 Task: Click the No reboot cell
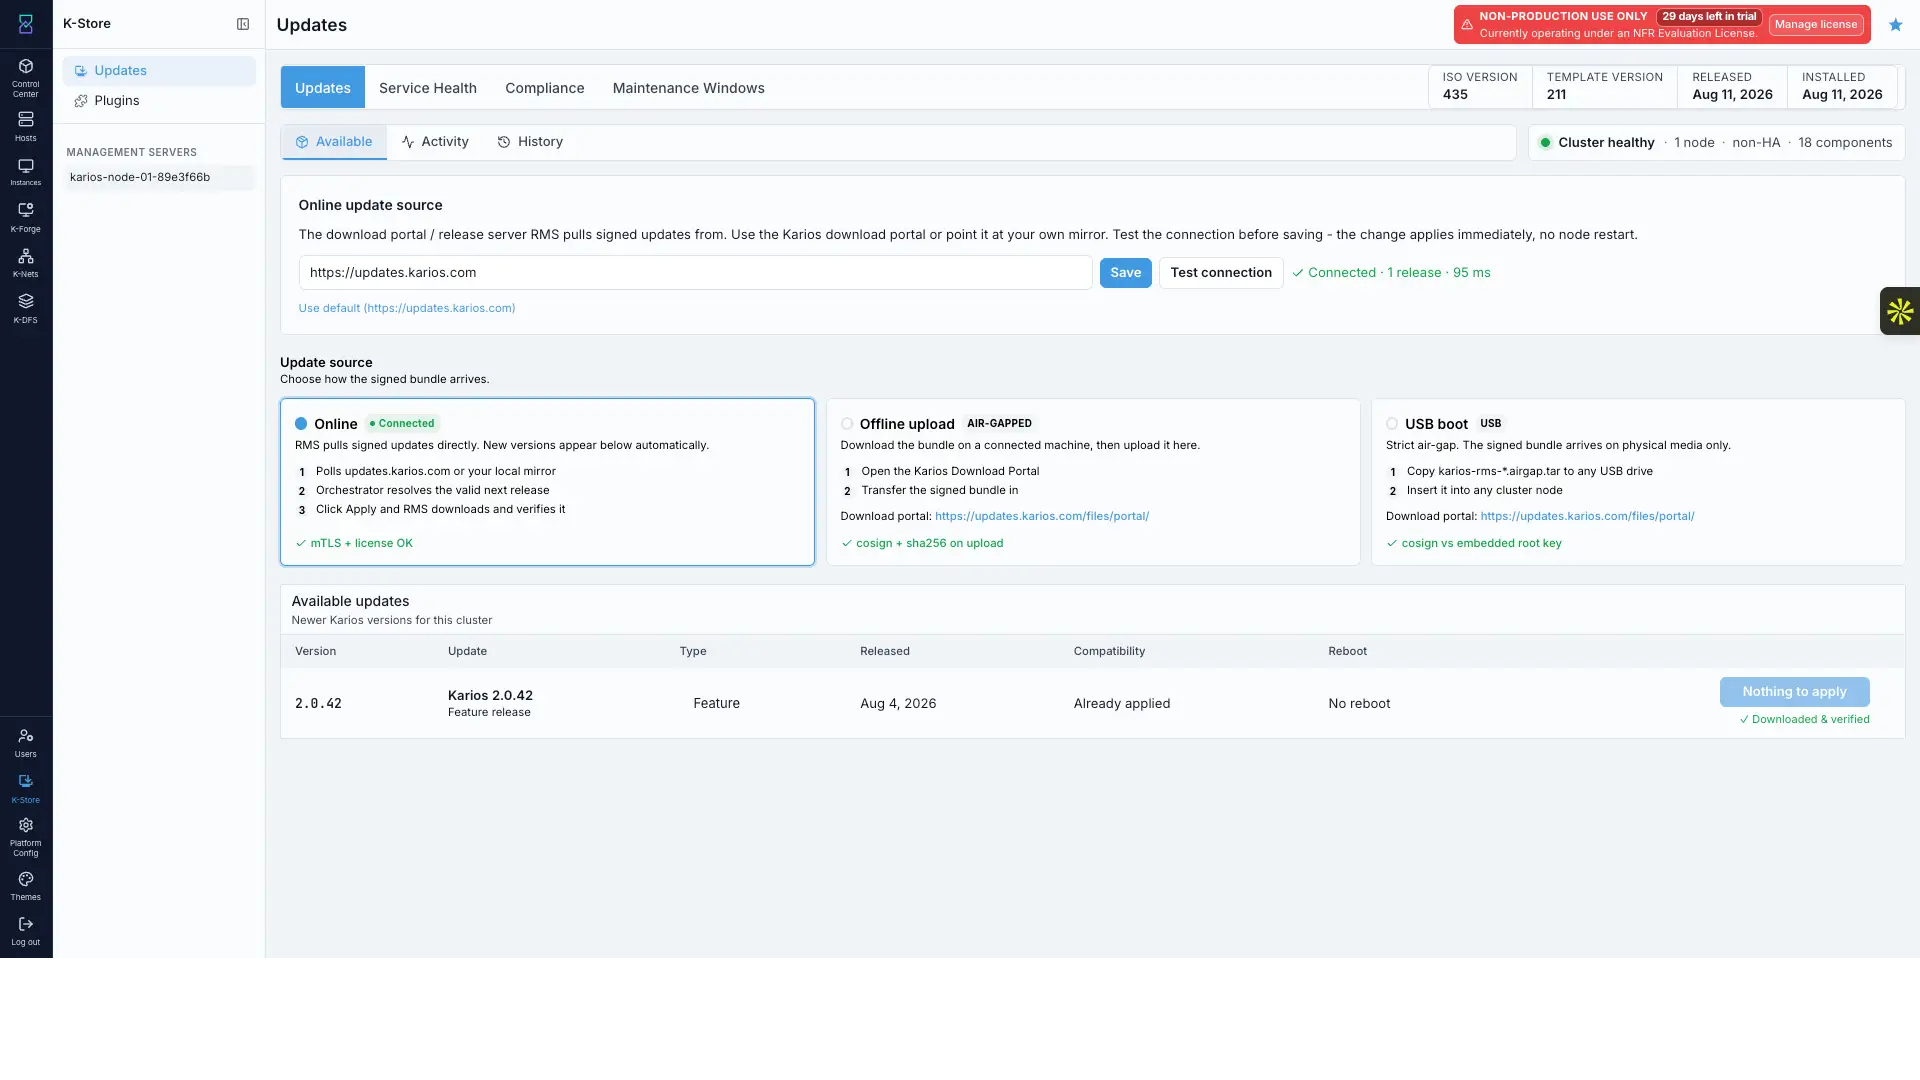(x=1359, y=704)
